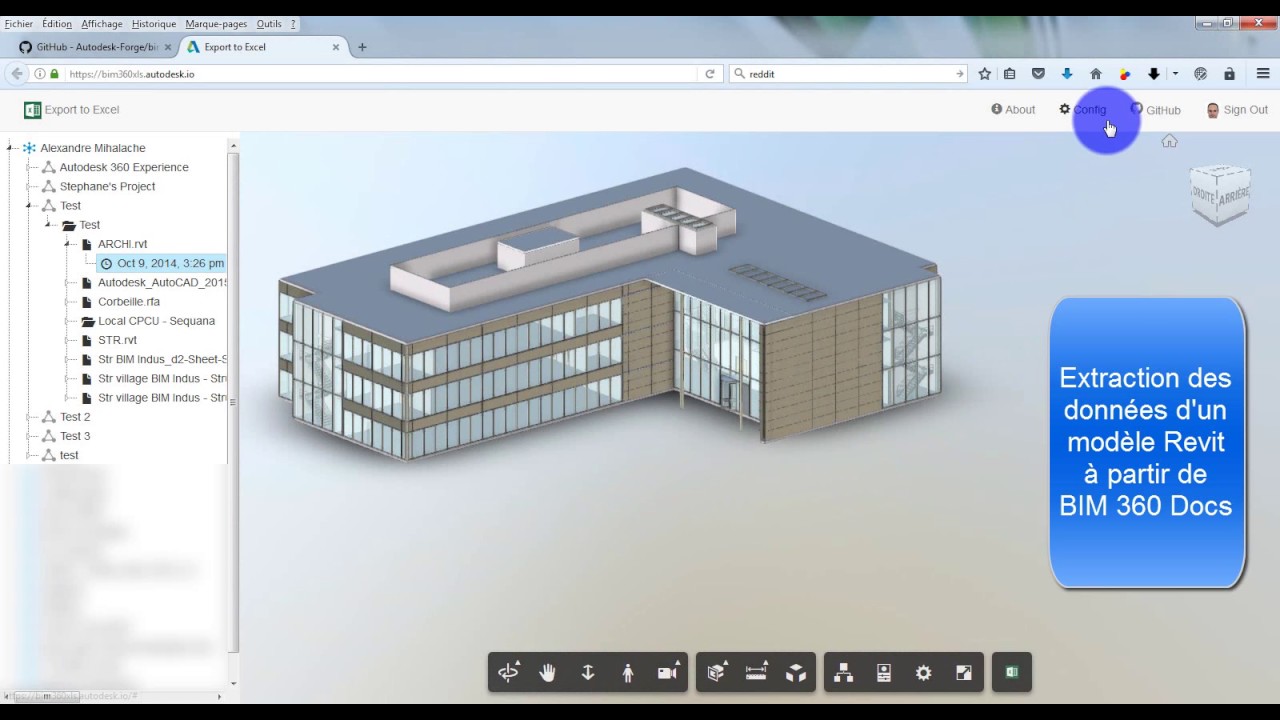The height and width of the screenshot is (720, 1280).
Task: Click the padlock extension icon
Action: coord(1229,74)
